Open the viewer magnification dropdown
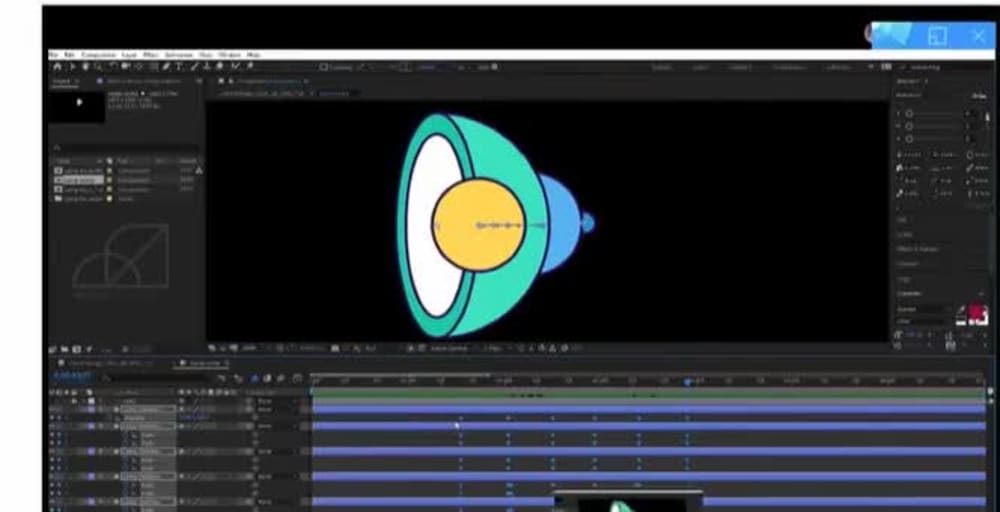 pyautogui.click(x=250, y=348)
